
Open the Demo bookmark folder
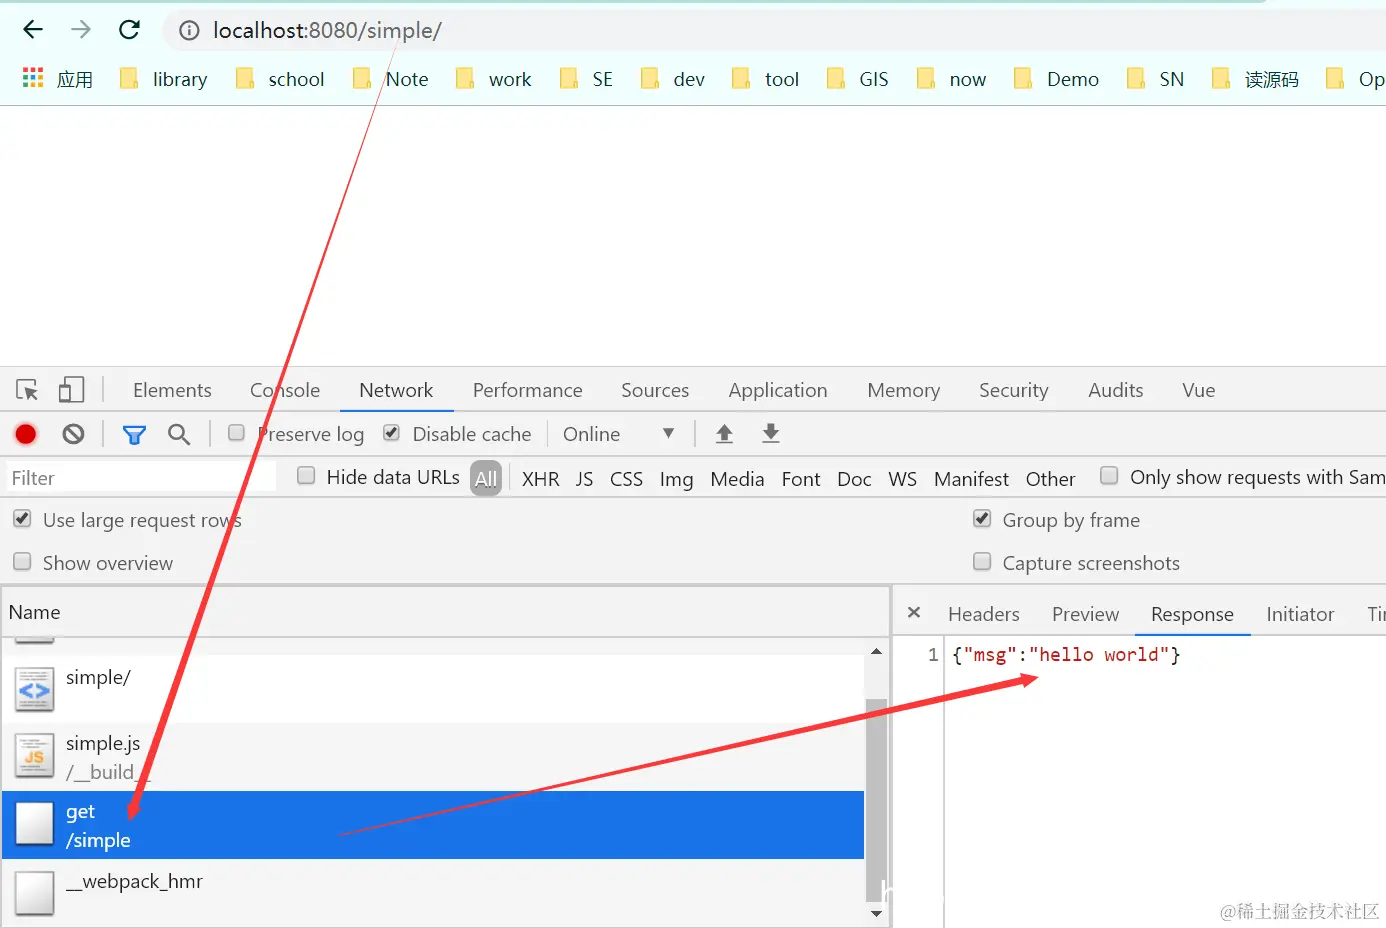1057,79
